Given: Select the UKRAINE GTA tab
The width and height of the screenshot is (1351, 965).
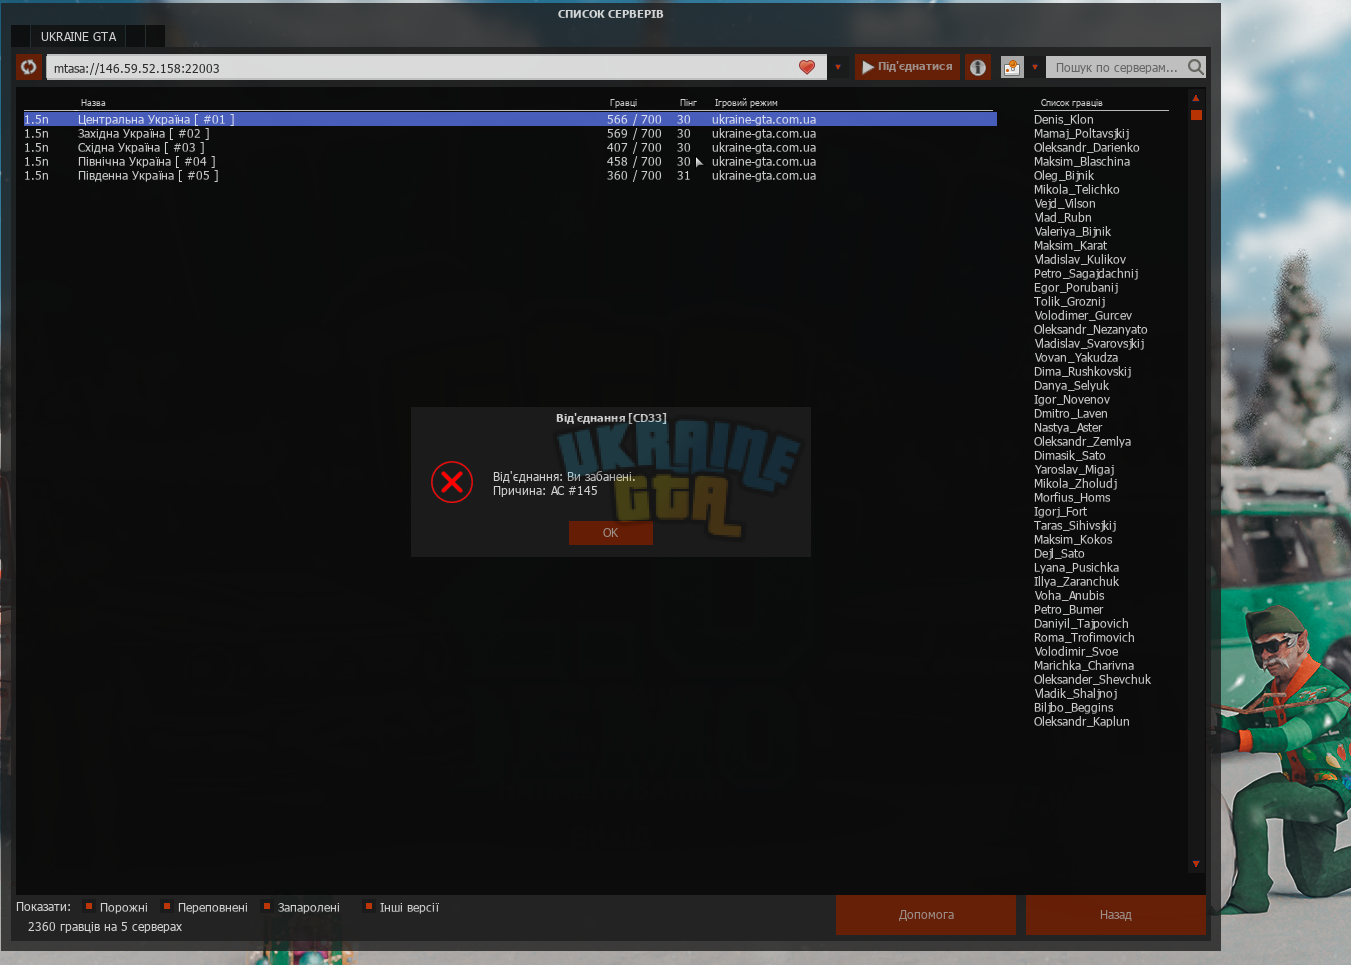Looking at the screenshot, I should (x=78, y=36).
